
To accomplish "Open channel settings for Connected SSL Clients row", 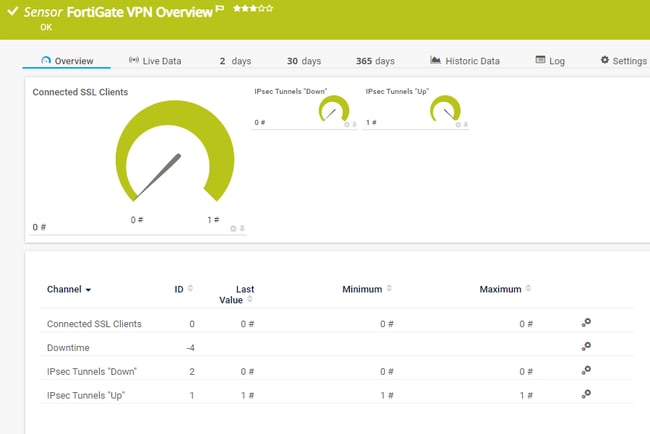I will 586,322.
